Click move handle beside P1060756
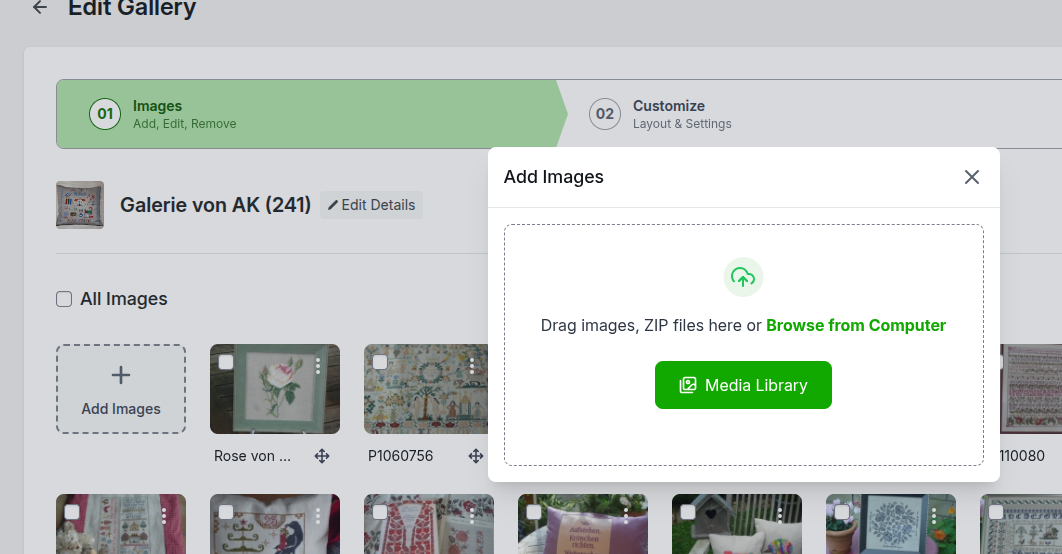 [x=476, y=456]
